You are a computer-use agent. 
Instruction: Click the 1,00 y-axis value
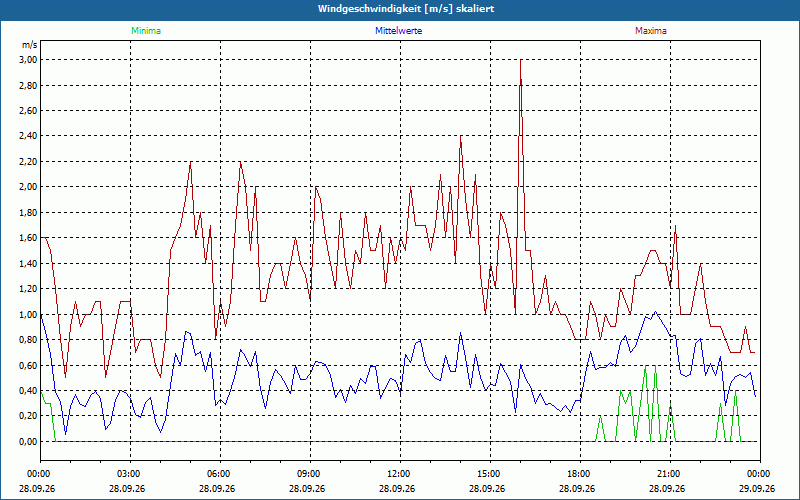(29, 314)
